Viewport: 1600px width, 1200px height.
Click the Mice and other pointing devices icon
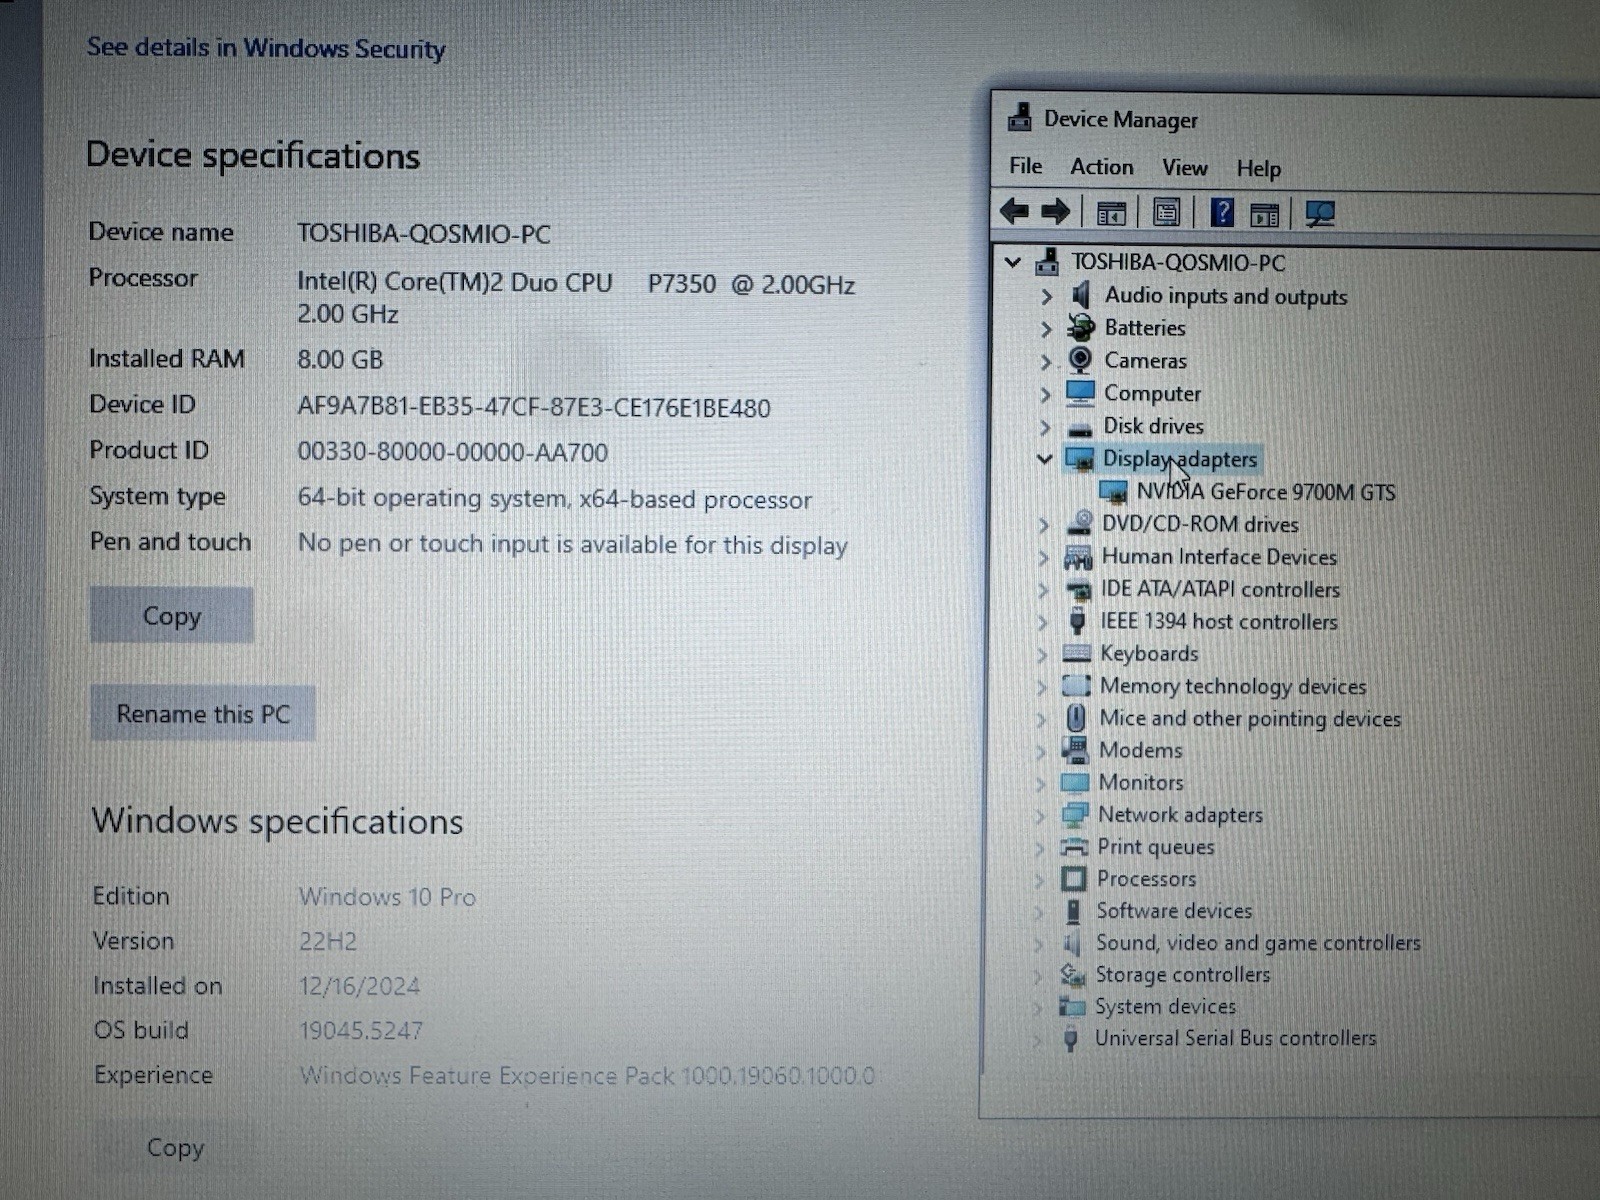1076,717
